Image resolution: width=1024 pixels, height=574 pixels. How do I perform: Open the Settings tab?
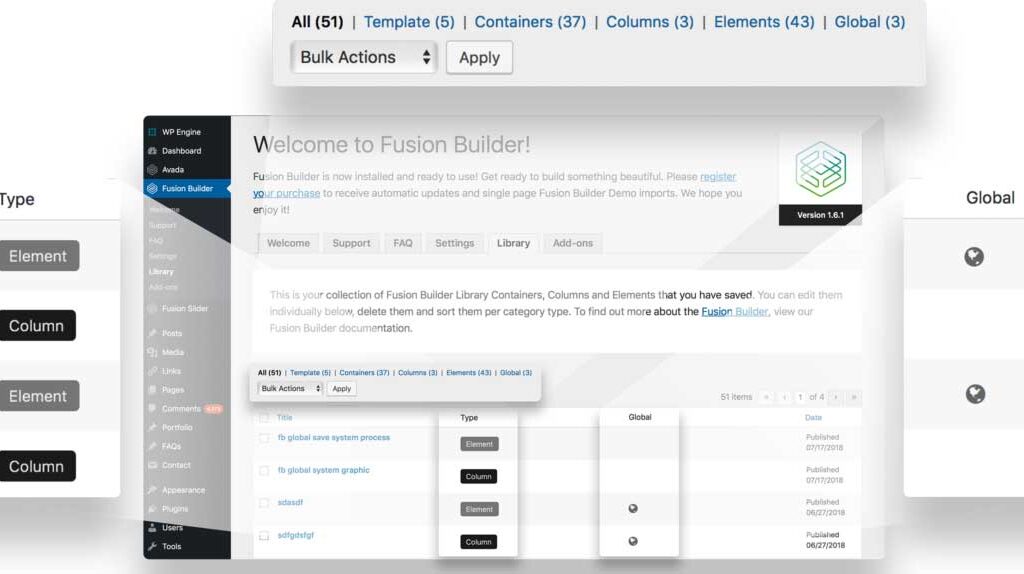tap(455, 243)
